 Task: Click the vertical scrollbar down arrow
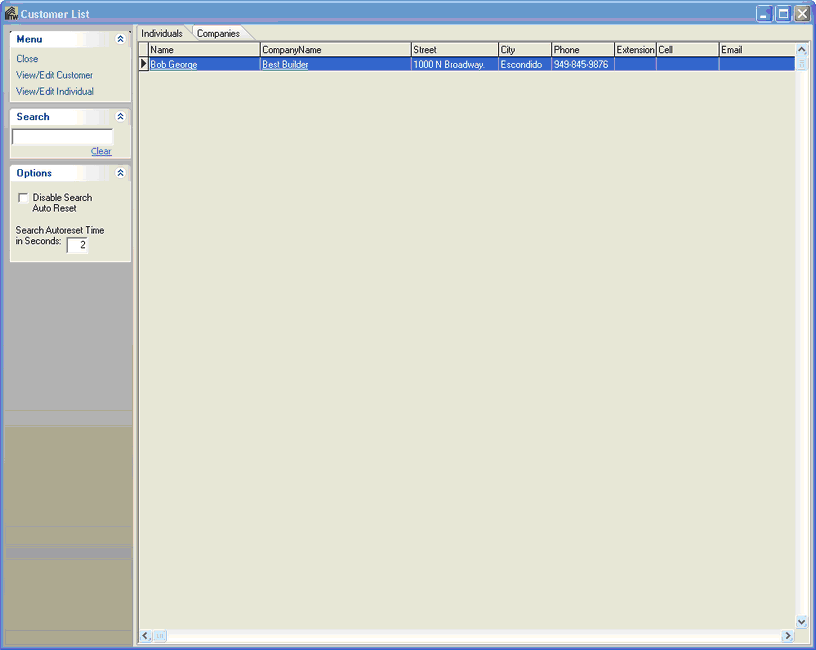point(801,621)
